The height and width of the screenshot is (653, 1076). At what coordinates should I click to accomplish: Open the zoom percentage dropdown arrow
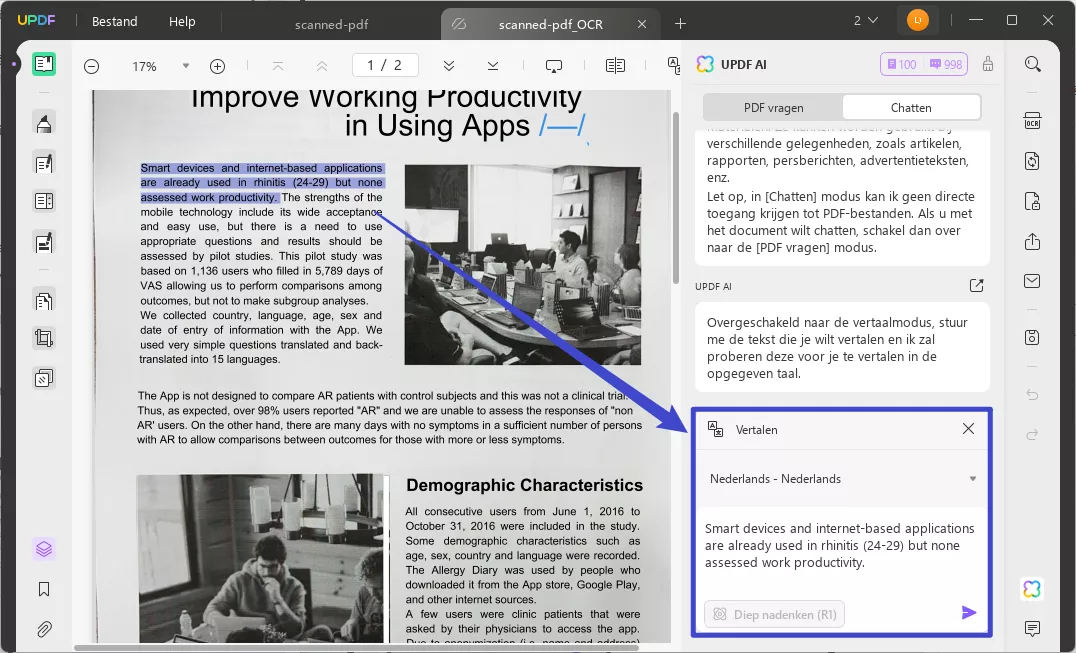click(x=185, y=66)
